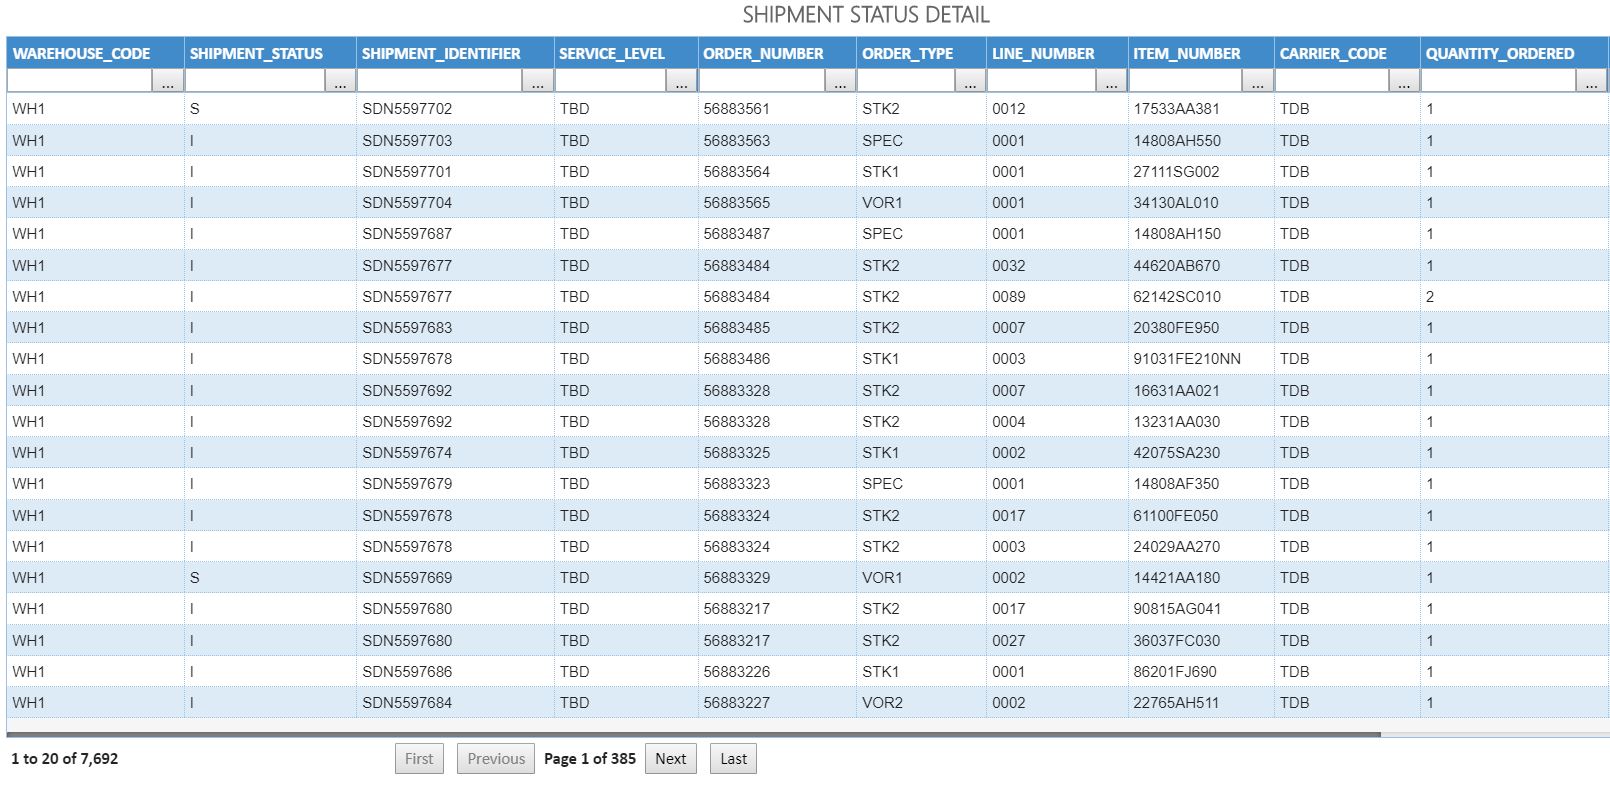Open filter options button for SHIPMENT_IDENTIFIER column
The height and width of the screenshot is (799, 1610).
538,82
